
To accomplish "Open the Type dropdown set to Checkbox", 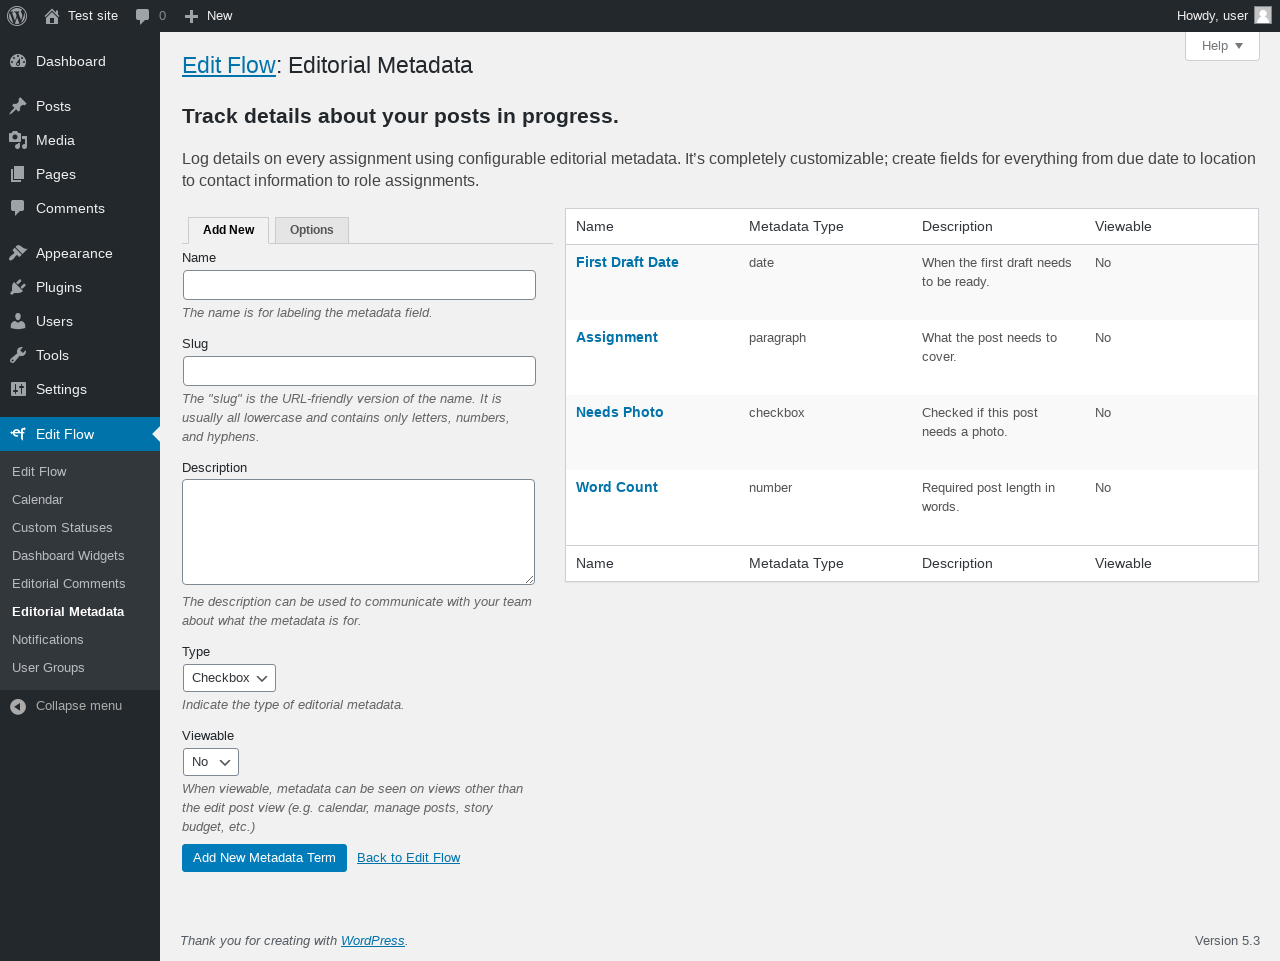I will tap(229, 678).
